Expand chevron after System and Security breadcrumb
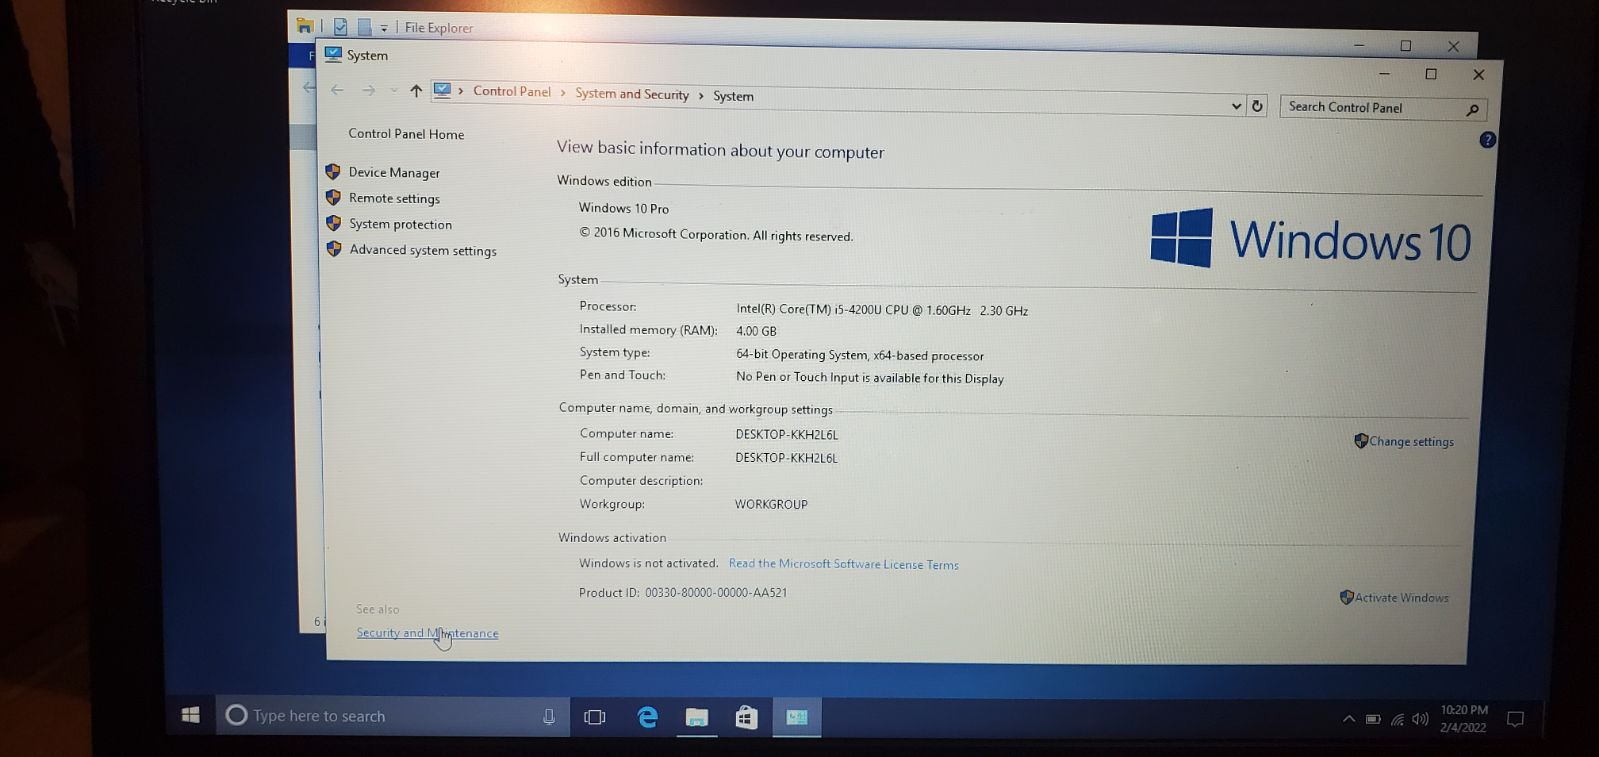The width and height of the screenshot is (1599, 757). point(701,96)
